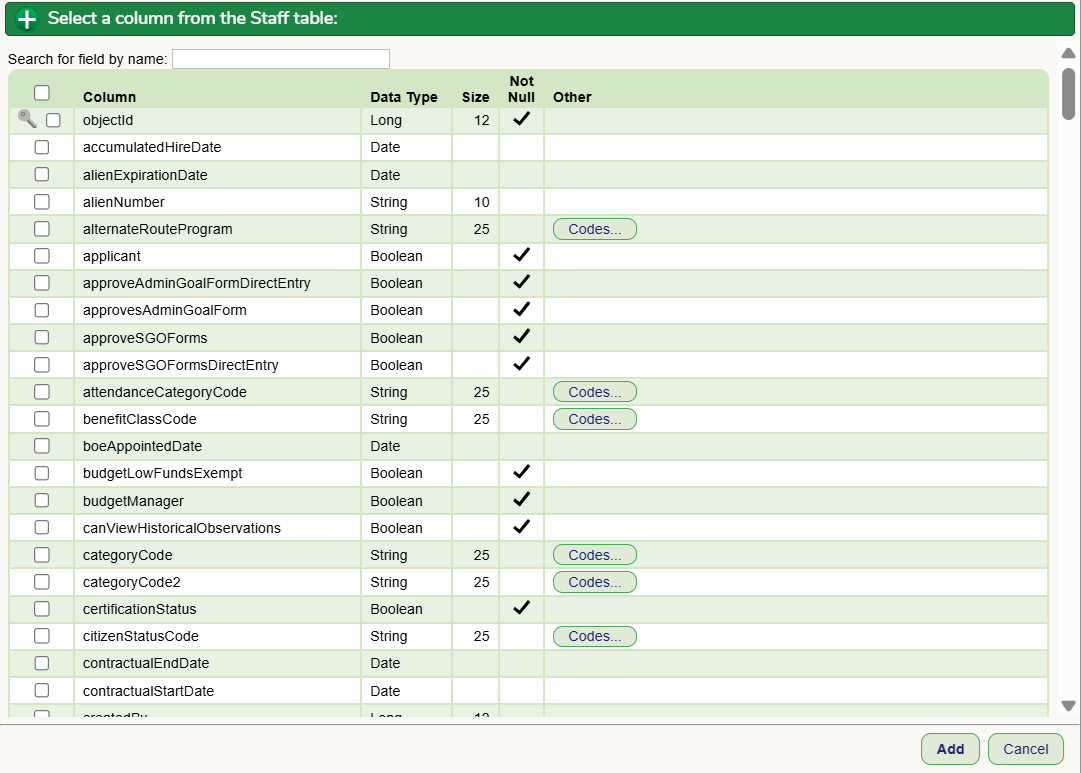Click the Size header label
The height and width of the screenshot is (773, 1081).
(476, 97)
